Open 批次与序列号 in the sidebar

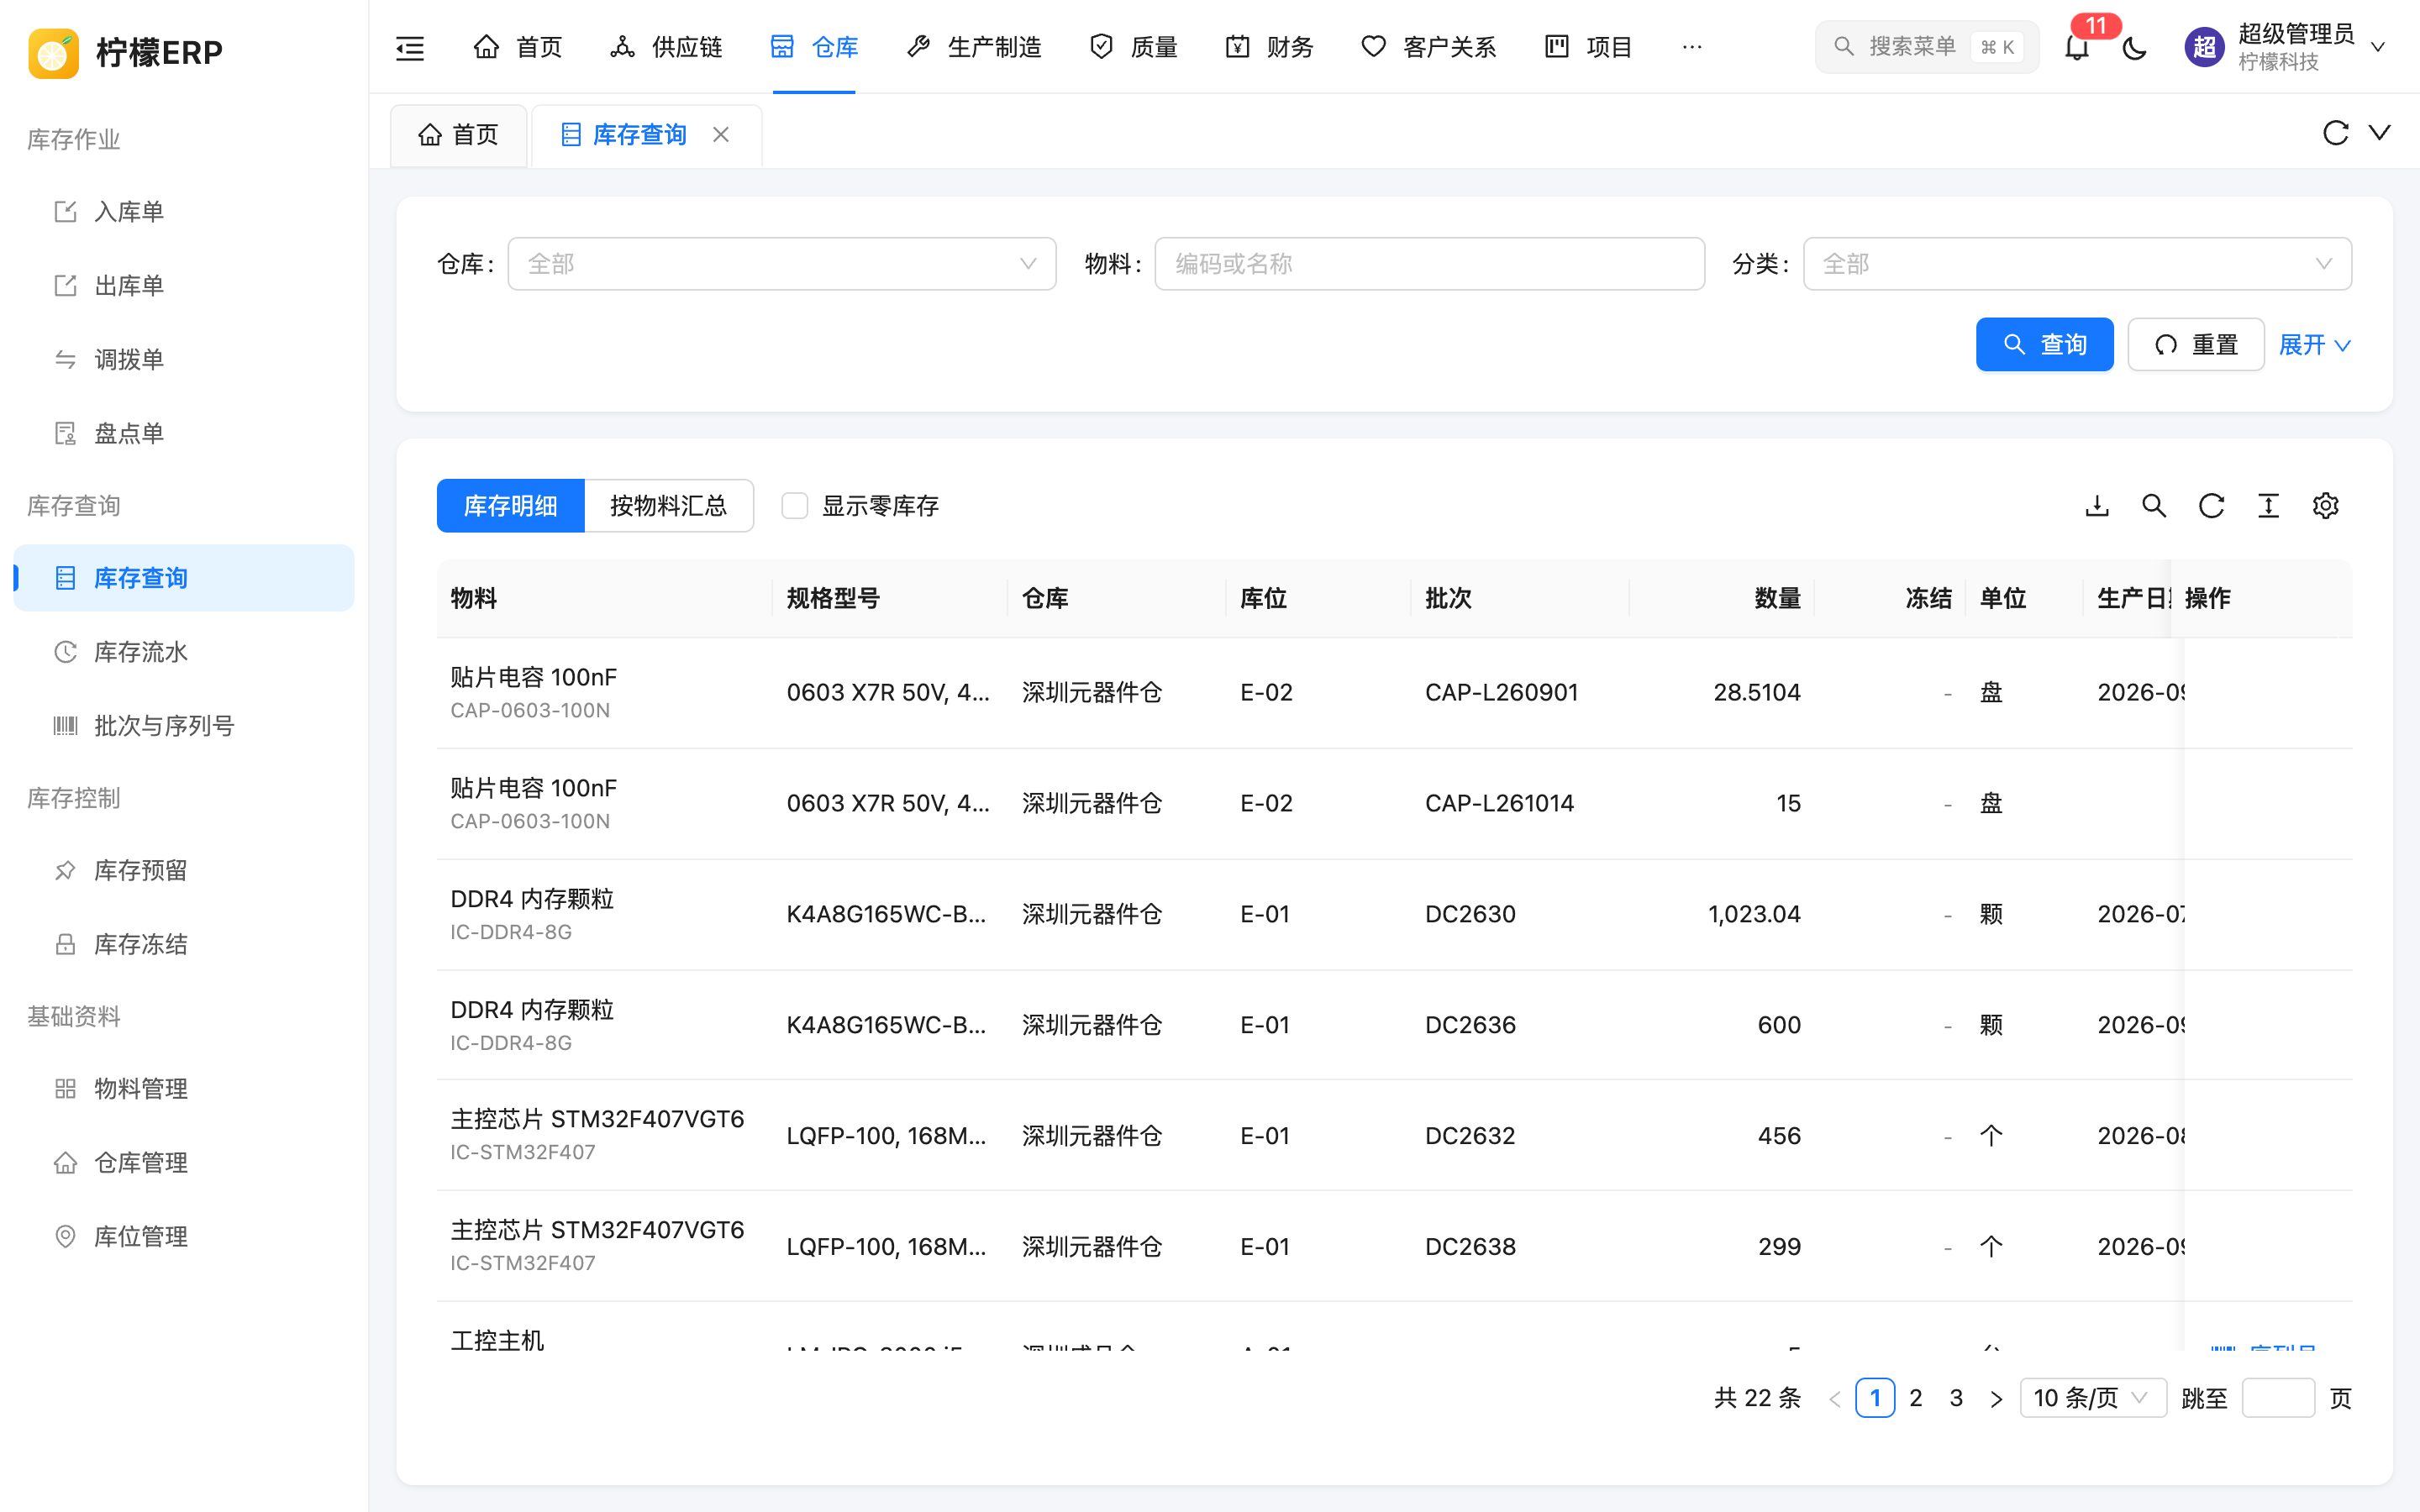coord(184,726)
